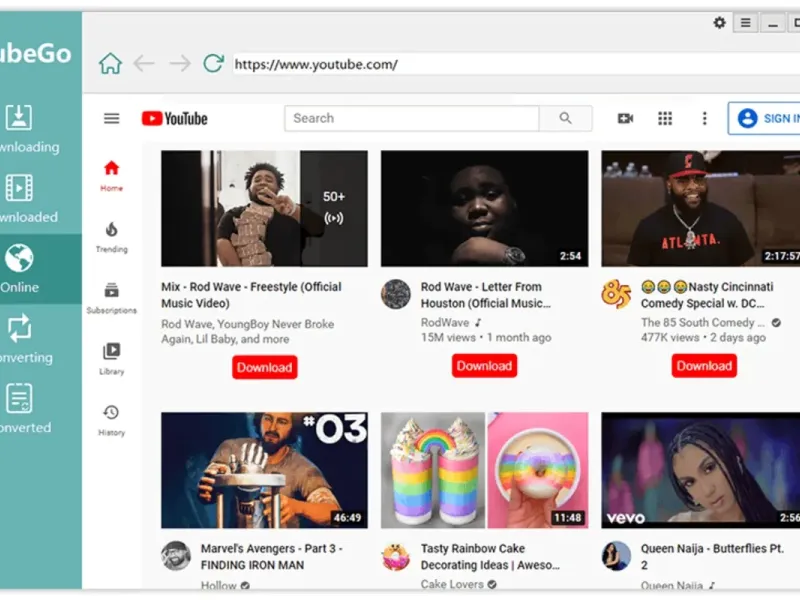Image resolution: width=800 pixels, height=600 pixels.
Task: Toggle the YouTube guide hamburger menu
Action: [x=112, y=118]
